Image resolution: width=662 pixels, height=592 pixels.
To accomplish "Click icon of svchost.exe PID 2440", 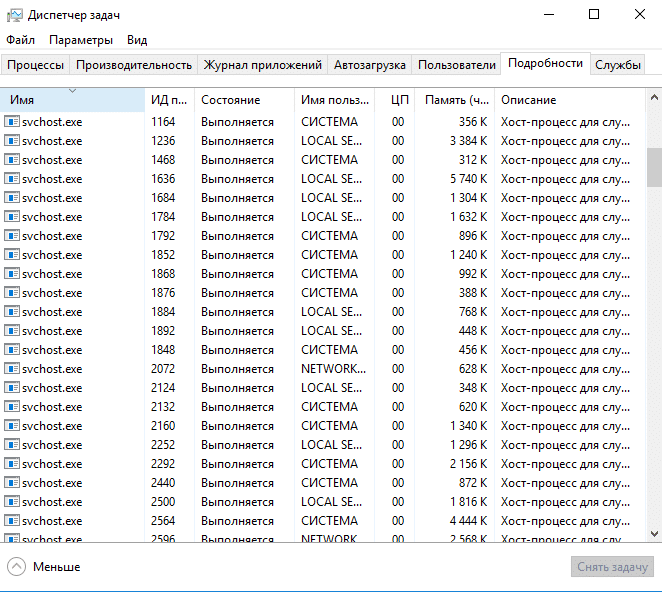I will coord(12,483).
